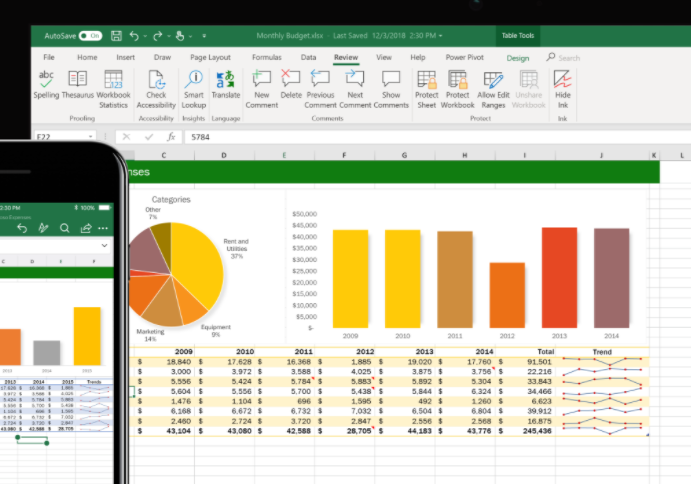Click the Redo arrow in title bar
The image size is (691, 484).
157,36
